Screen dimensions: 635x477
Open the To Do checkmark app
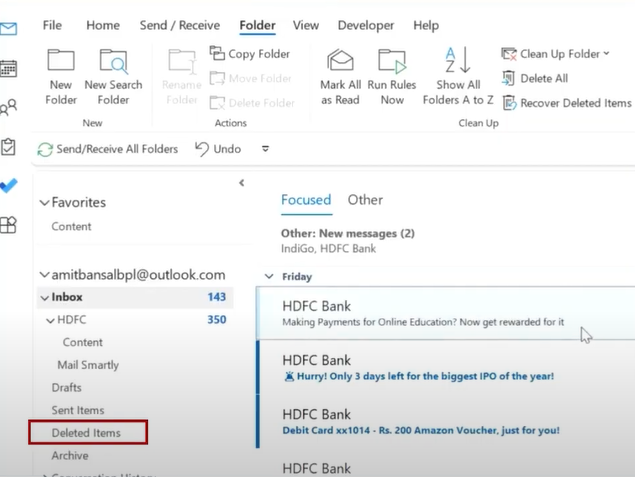(x=9, y=185)
